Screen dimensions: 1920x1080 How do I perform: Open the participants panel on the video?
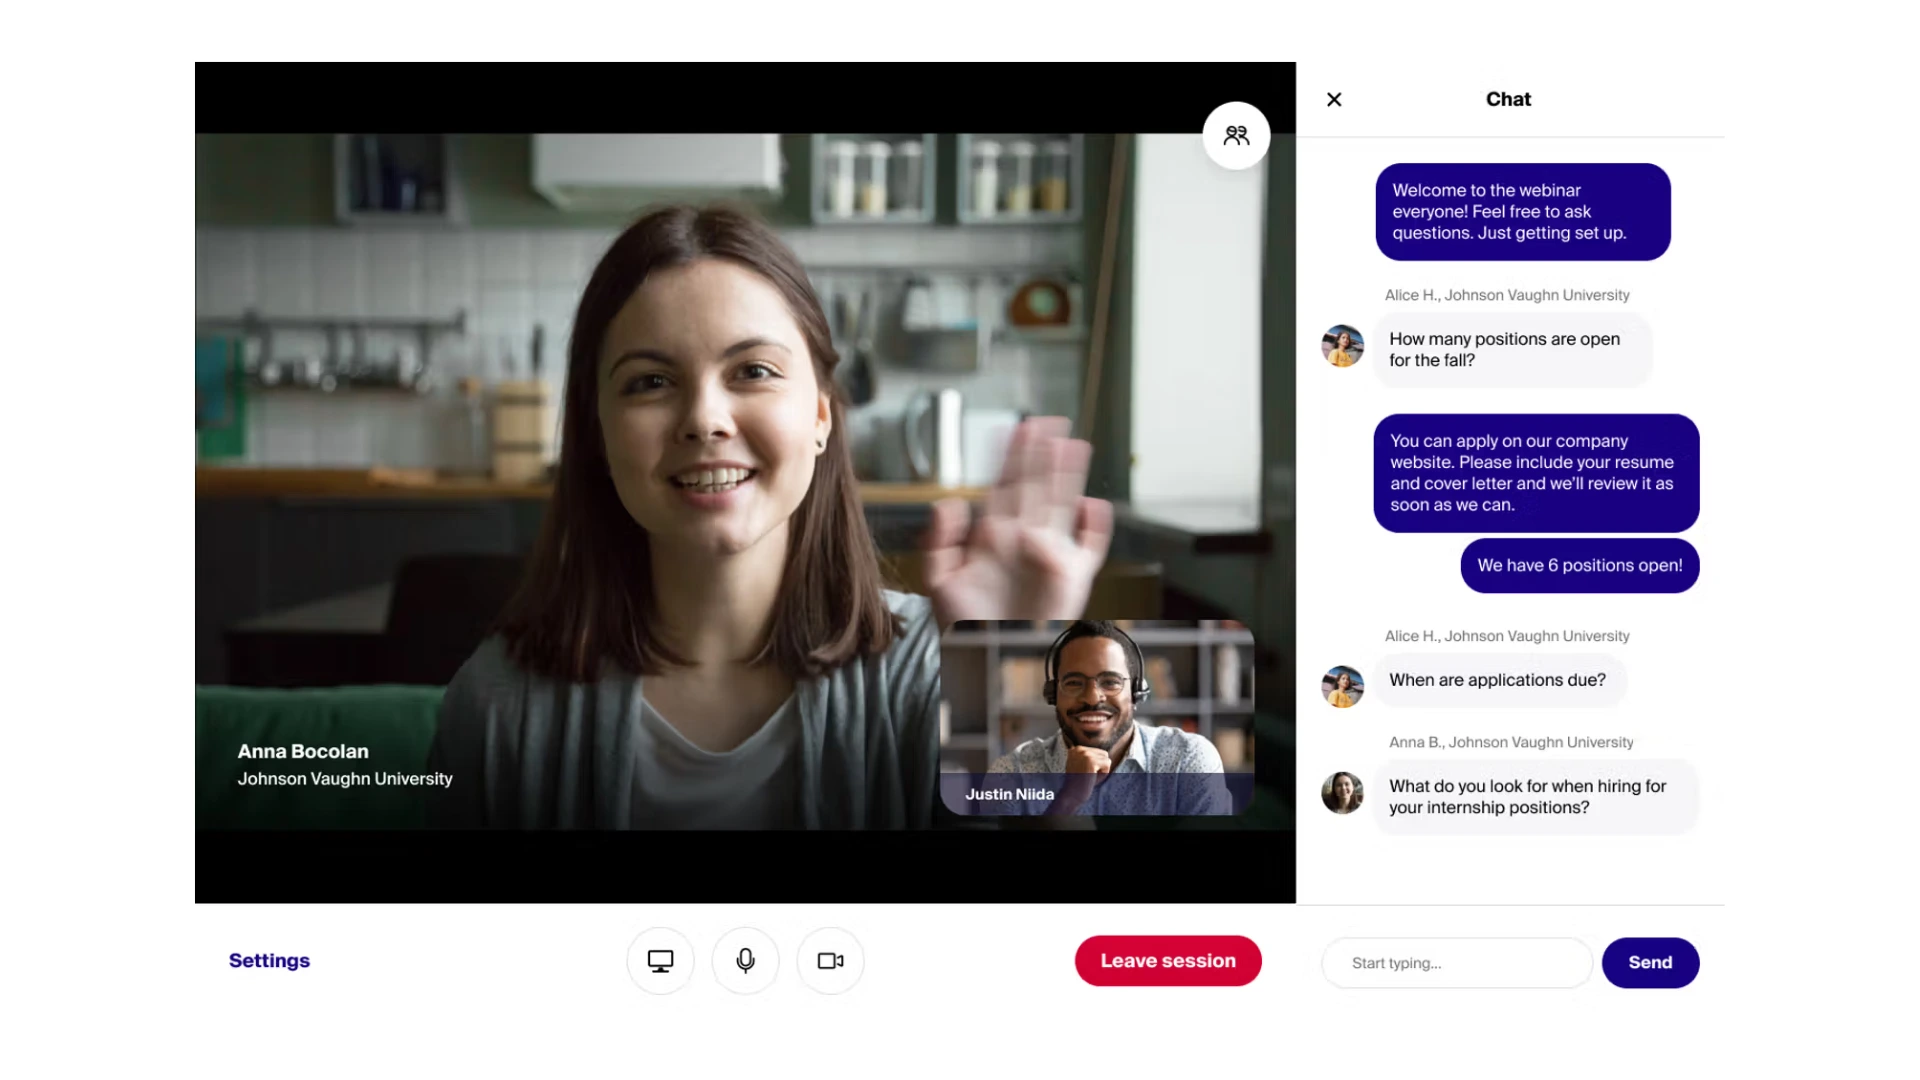(1236, 134)
